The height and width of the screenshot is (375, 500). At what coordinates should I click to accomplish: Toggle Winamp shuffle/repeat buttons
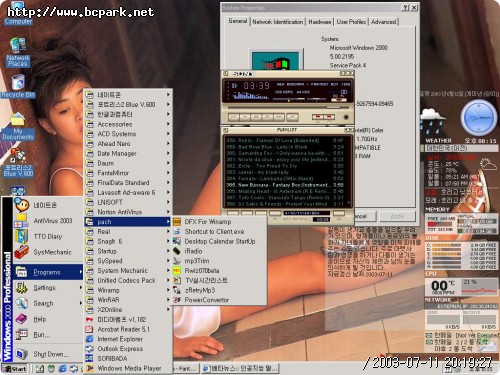point(323,117)
